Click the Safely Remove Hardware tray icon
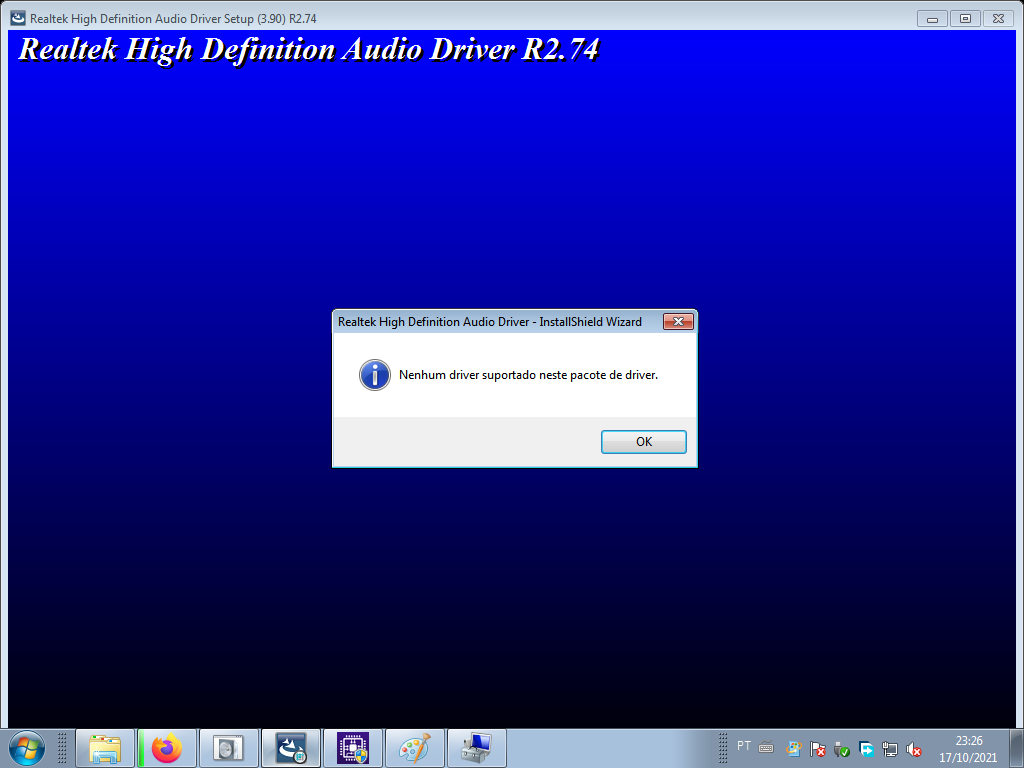Screen dimensions: 1024x768 [x=842, y=749]
